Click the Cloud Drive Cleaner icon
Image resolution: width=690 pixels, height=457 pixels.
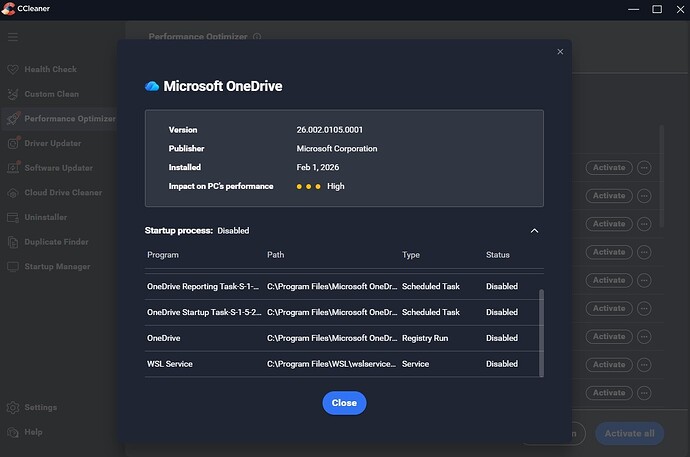click(13, 193)
